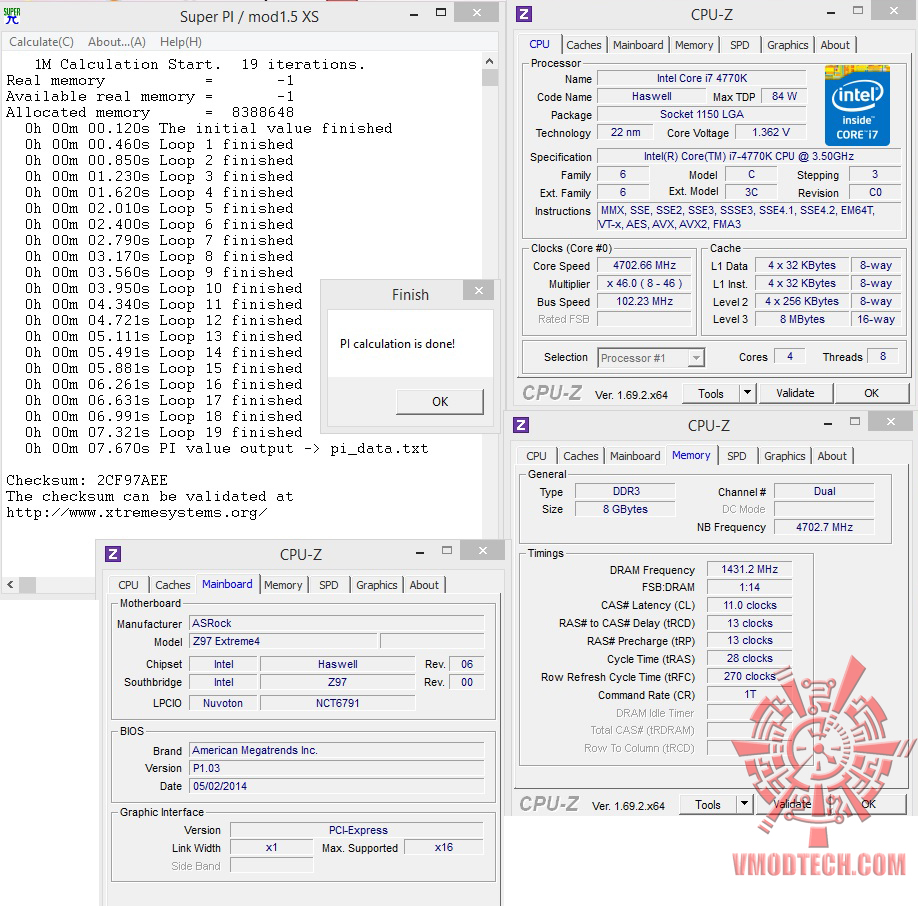
Task: Switch to Memory tab in top CPU-Z window
Action: point(694,45)
